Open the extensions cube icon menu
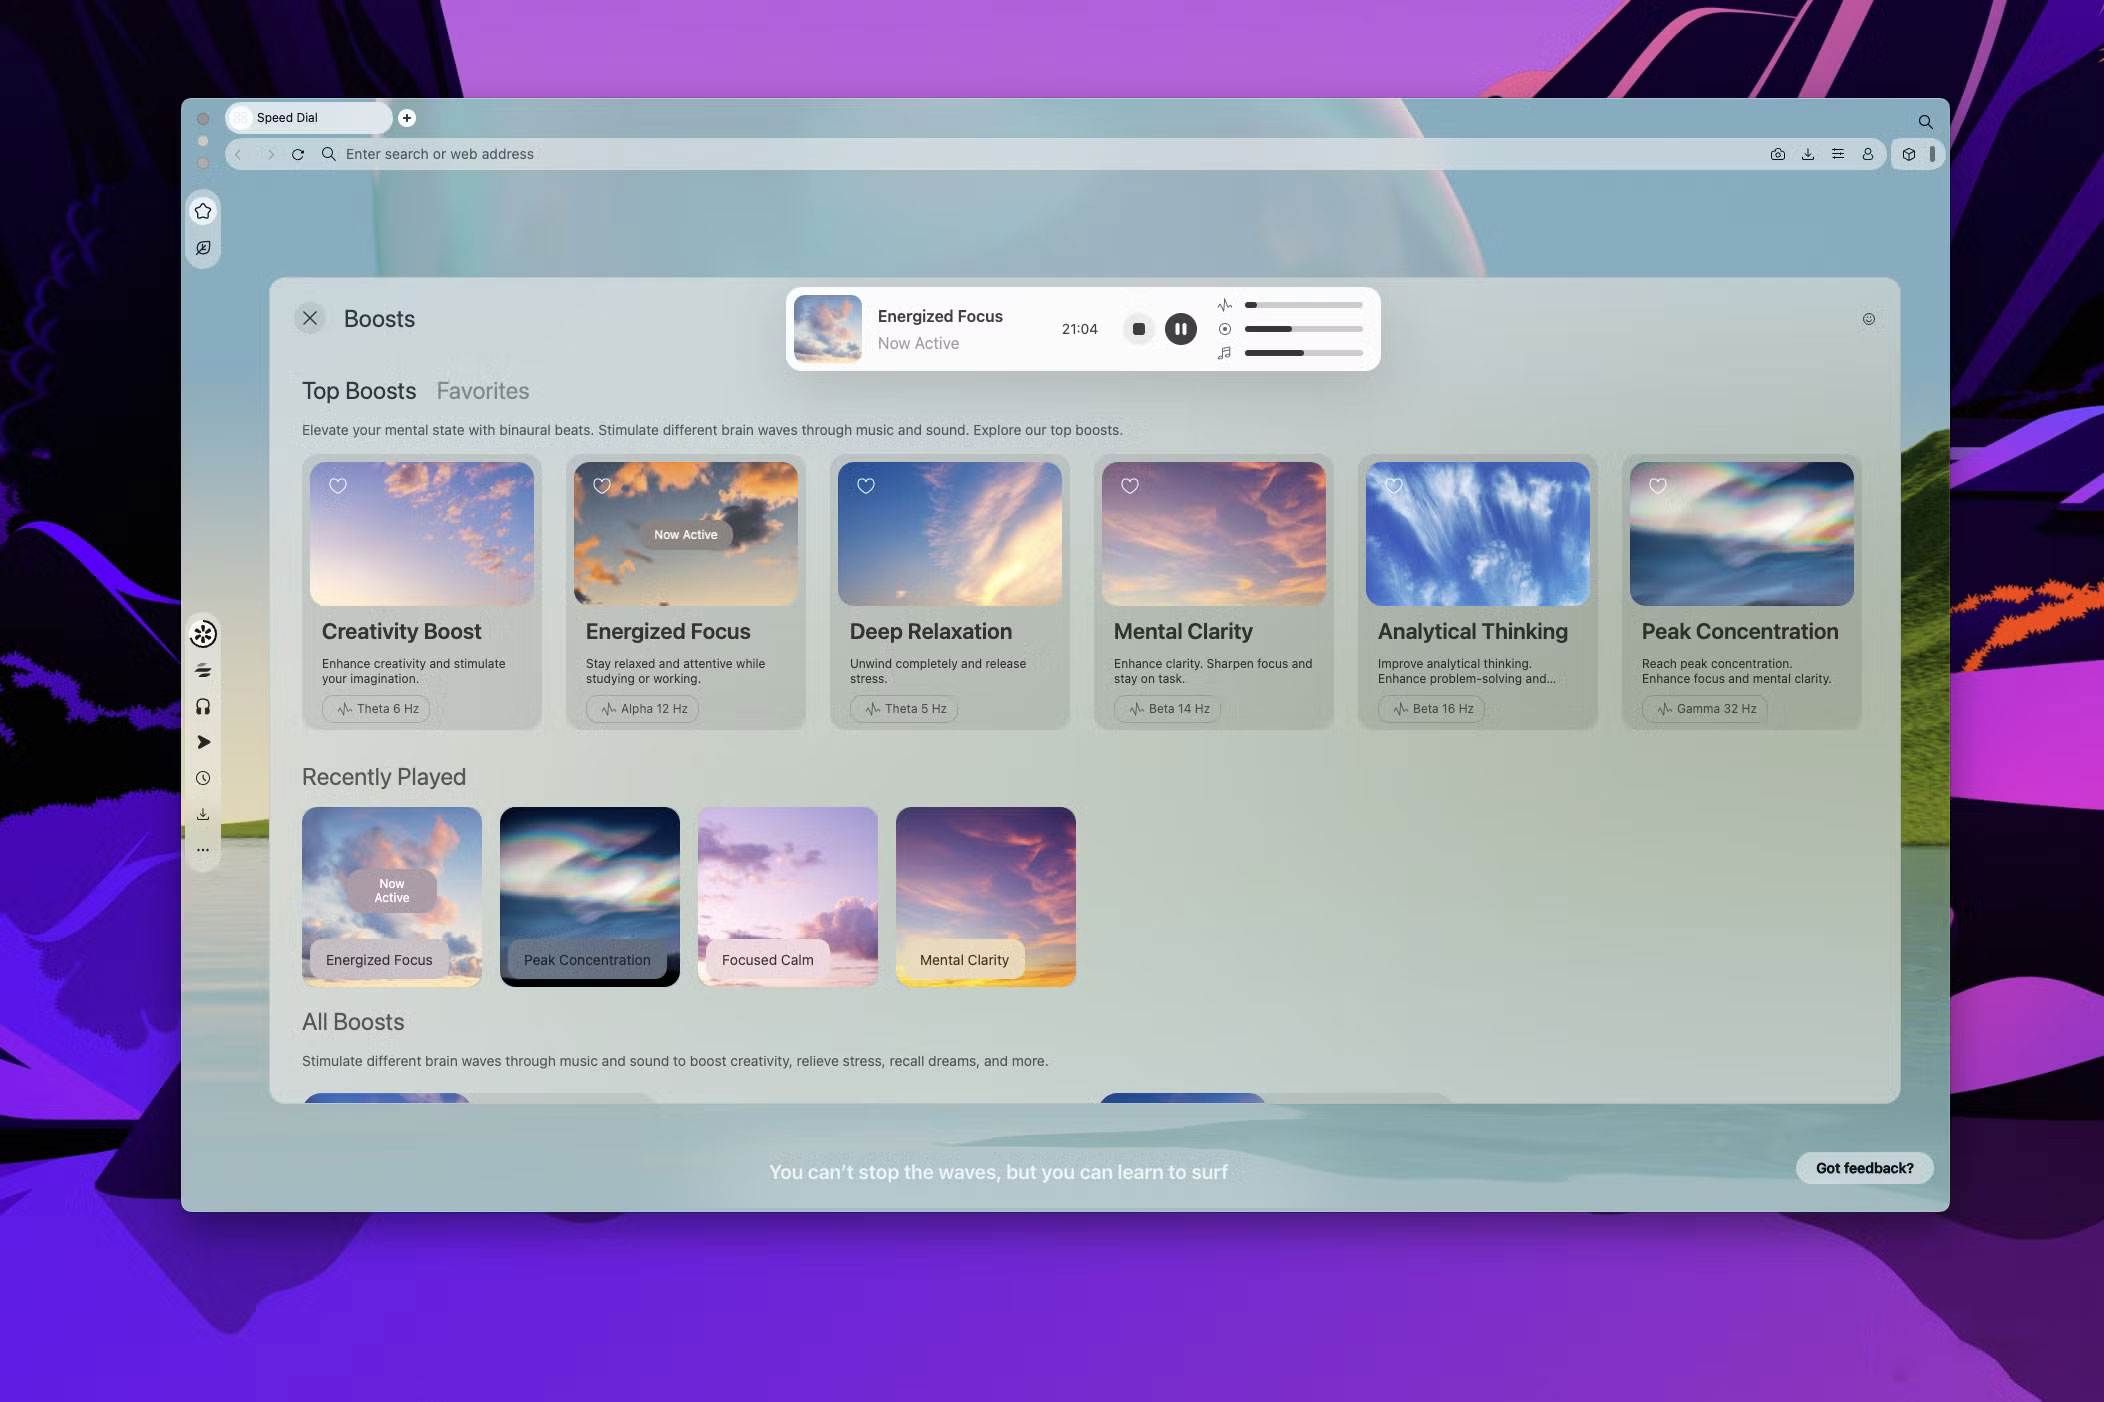 [x=1909, y=154]
